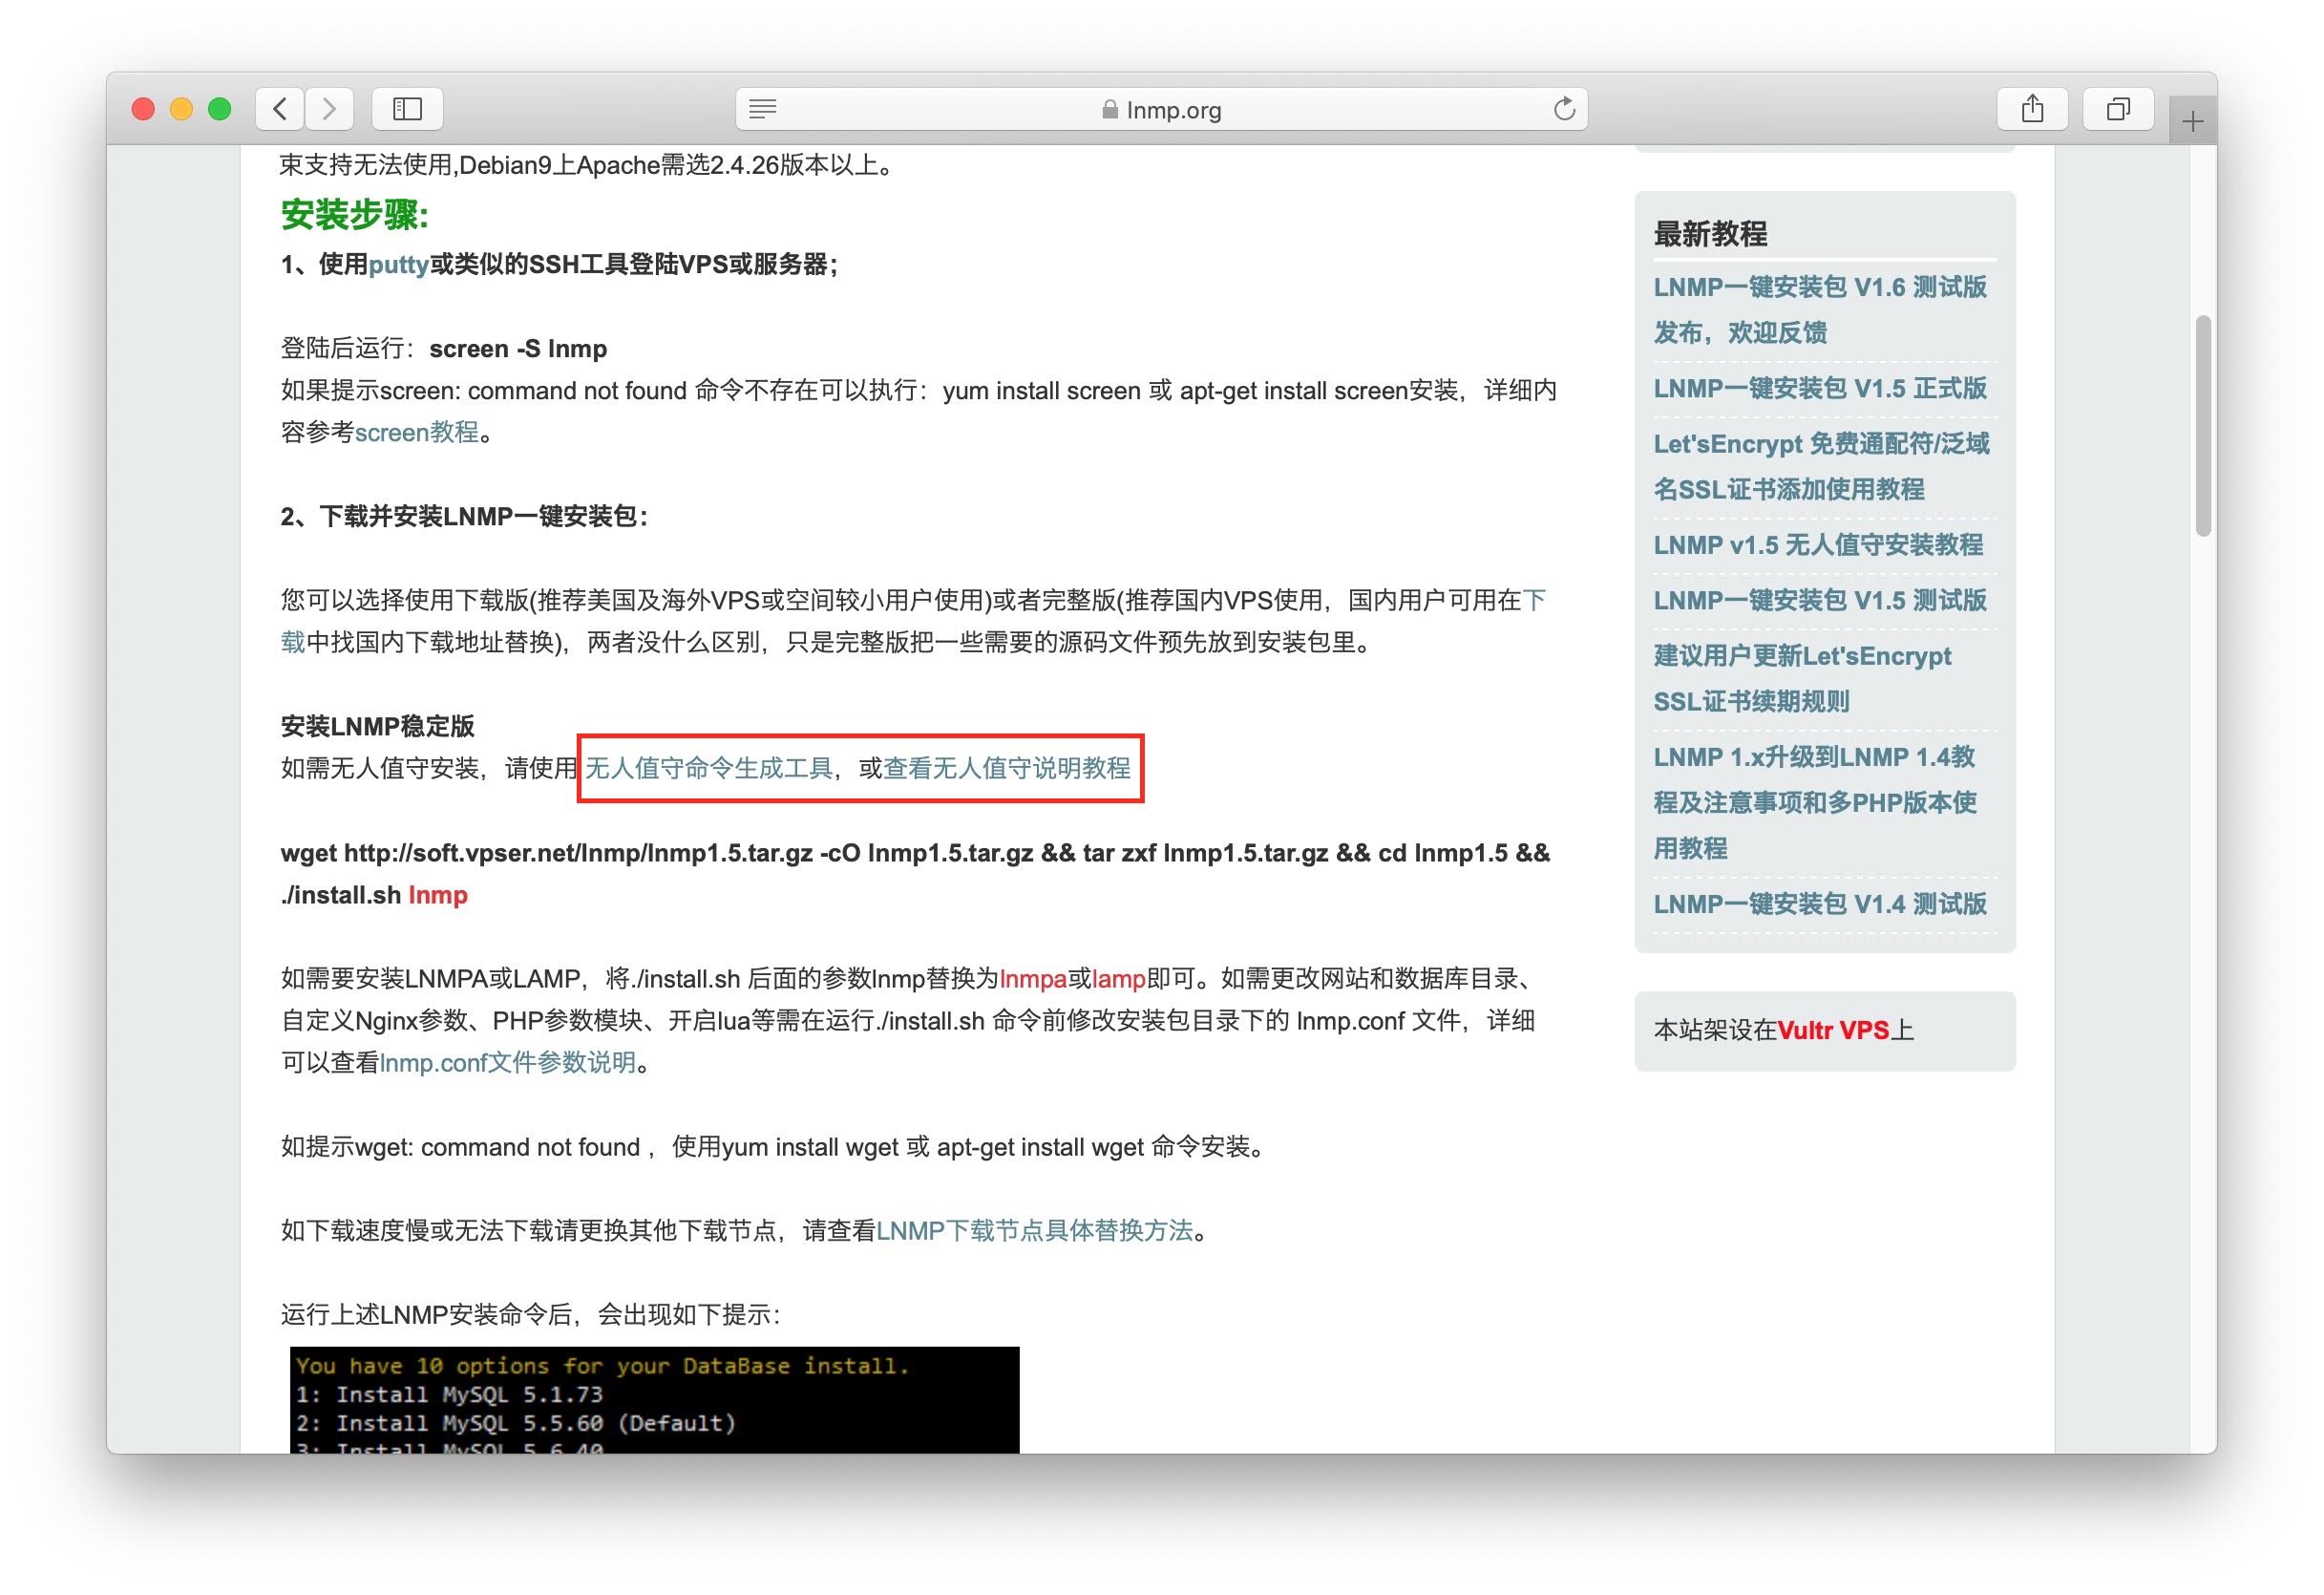This screenshot has width=2324, height=1595.
Task: Click the red lnmp parameter after ./install.sh
Action: click(x=437, y=895)
